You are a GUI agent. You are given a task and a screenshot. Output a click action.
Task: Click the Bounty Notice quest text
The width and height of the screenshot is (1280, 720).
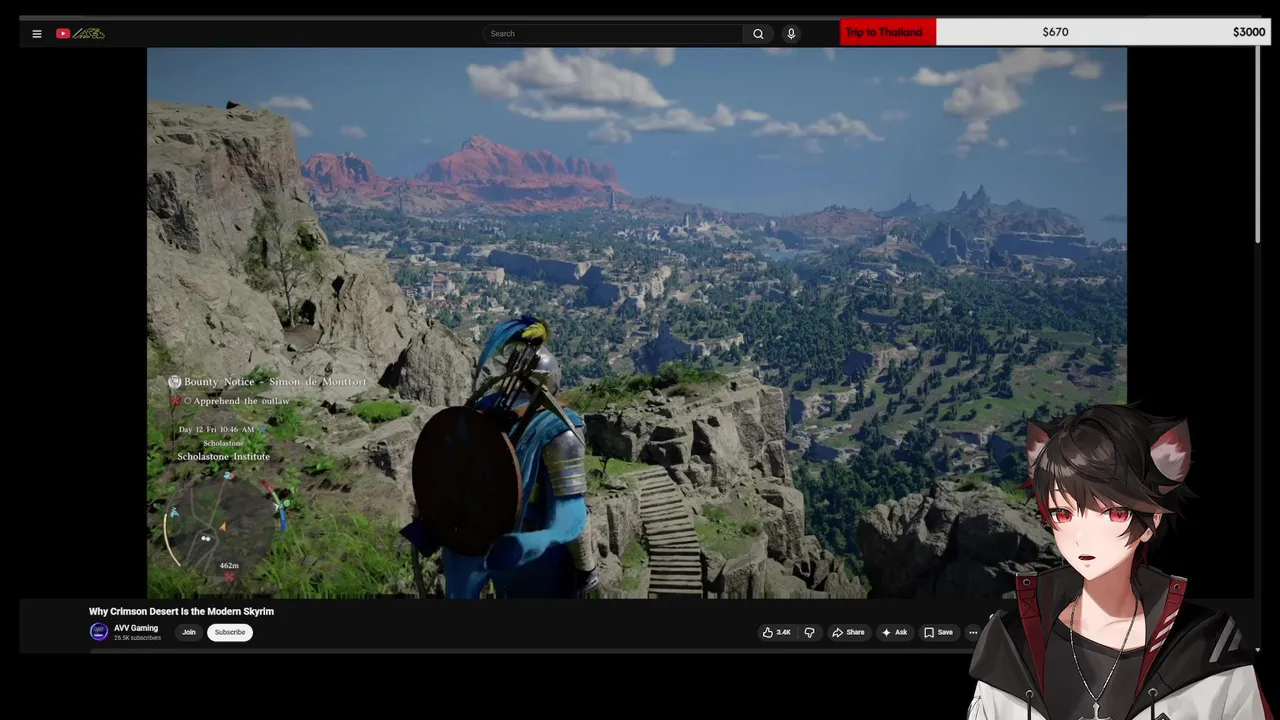275,382
